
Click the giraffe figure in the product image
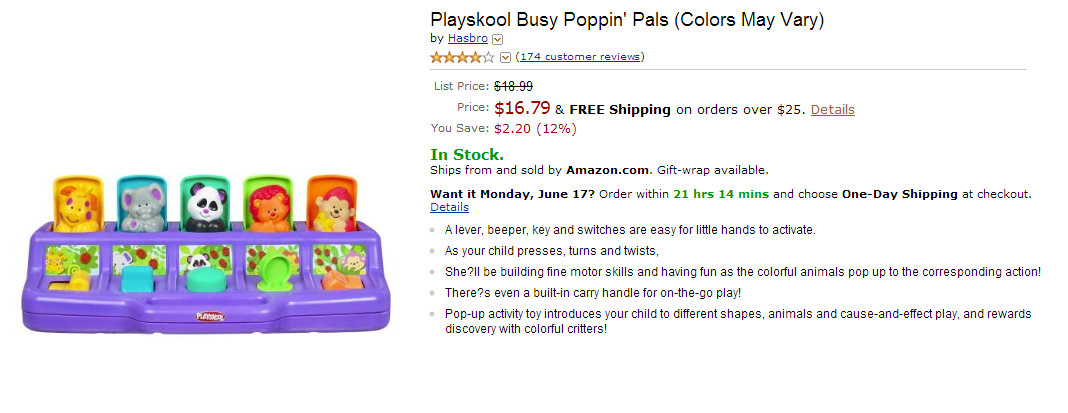78,207
